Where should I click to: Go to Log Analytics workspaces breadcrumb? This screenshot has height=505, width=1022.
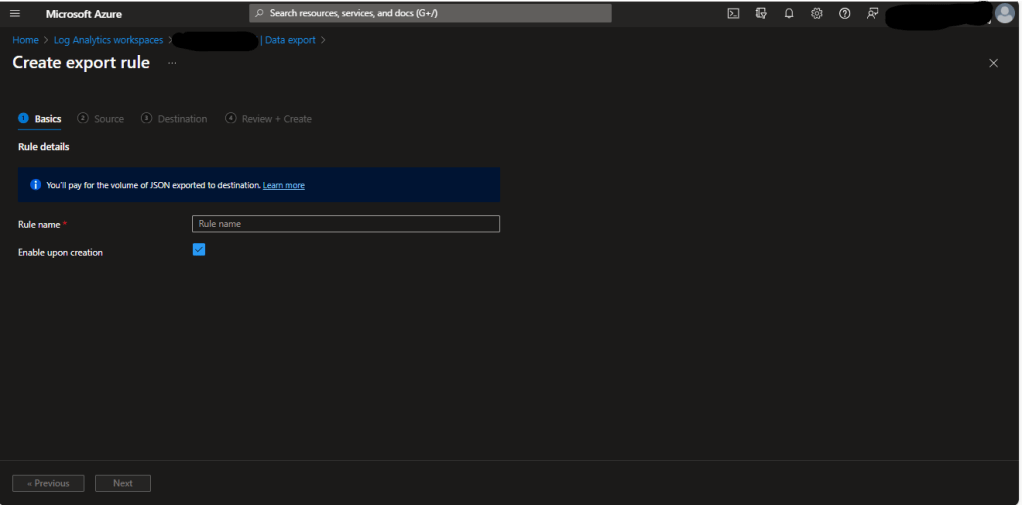coord(108,40)
